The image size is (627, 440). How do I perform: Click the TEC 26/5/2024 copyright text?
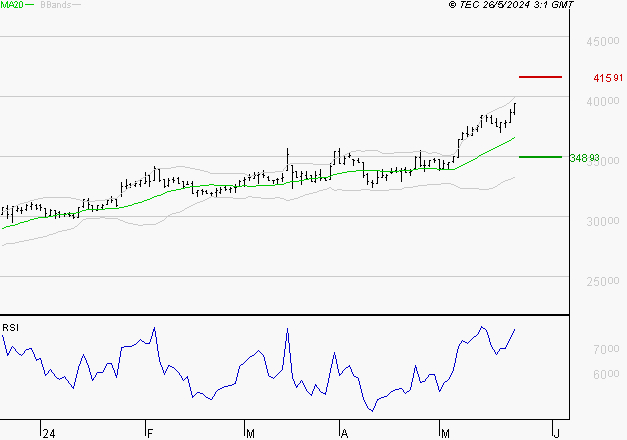pos(511,5)
